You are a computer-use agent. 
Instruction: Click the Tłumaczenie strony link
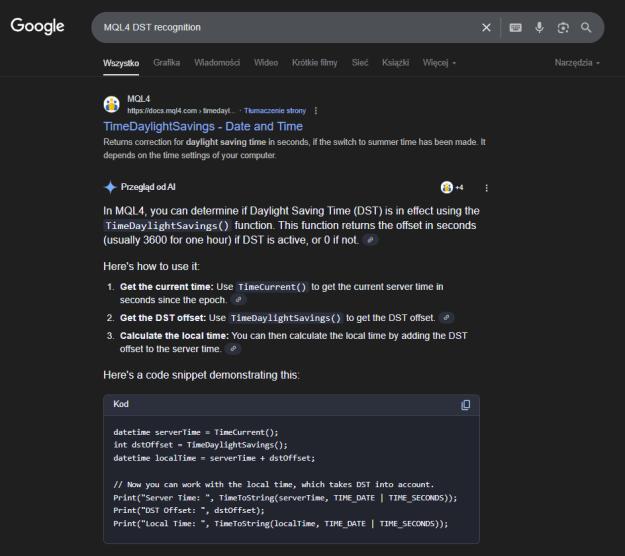pyautogui.click(x=275, y=111)
